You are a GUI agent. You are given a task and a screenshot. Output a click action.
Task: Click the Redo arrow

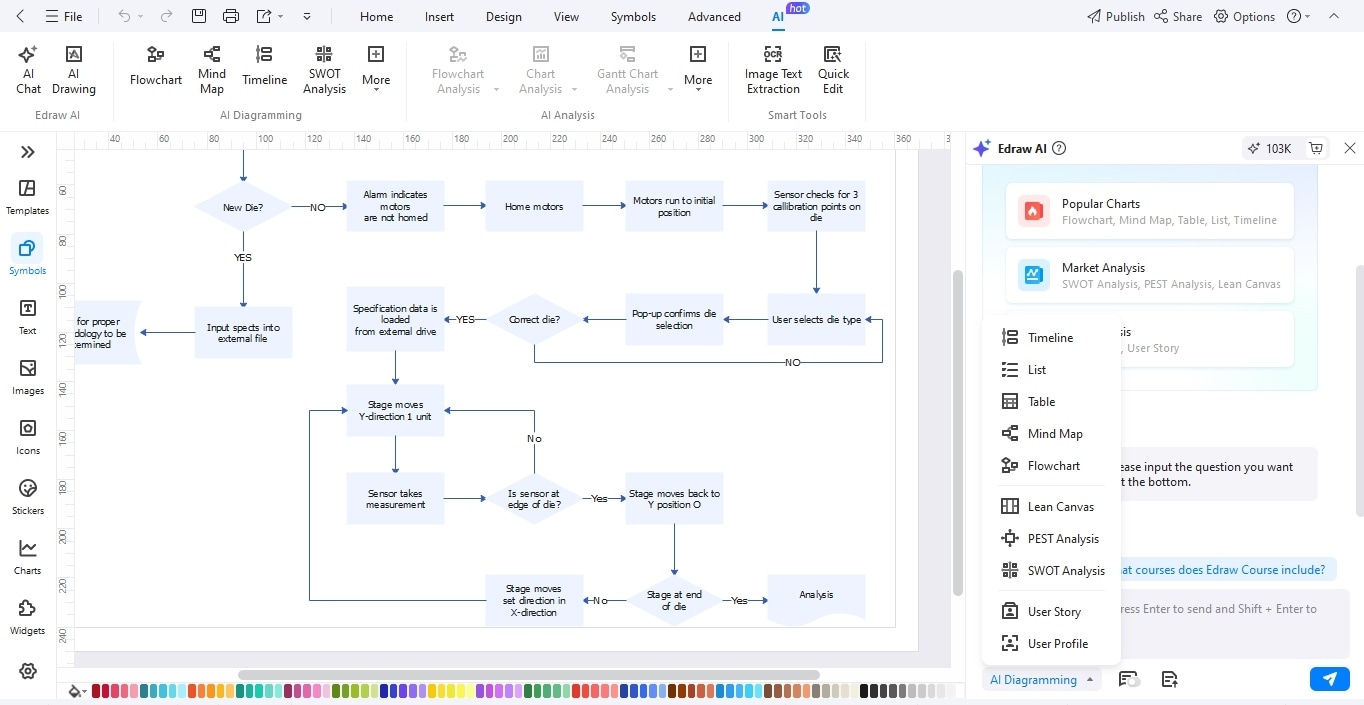coord(166,16)
